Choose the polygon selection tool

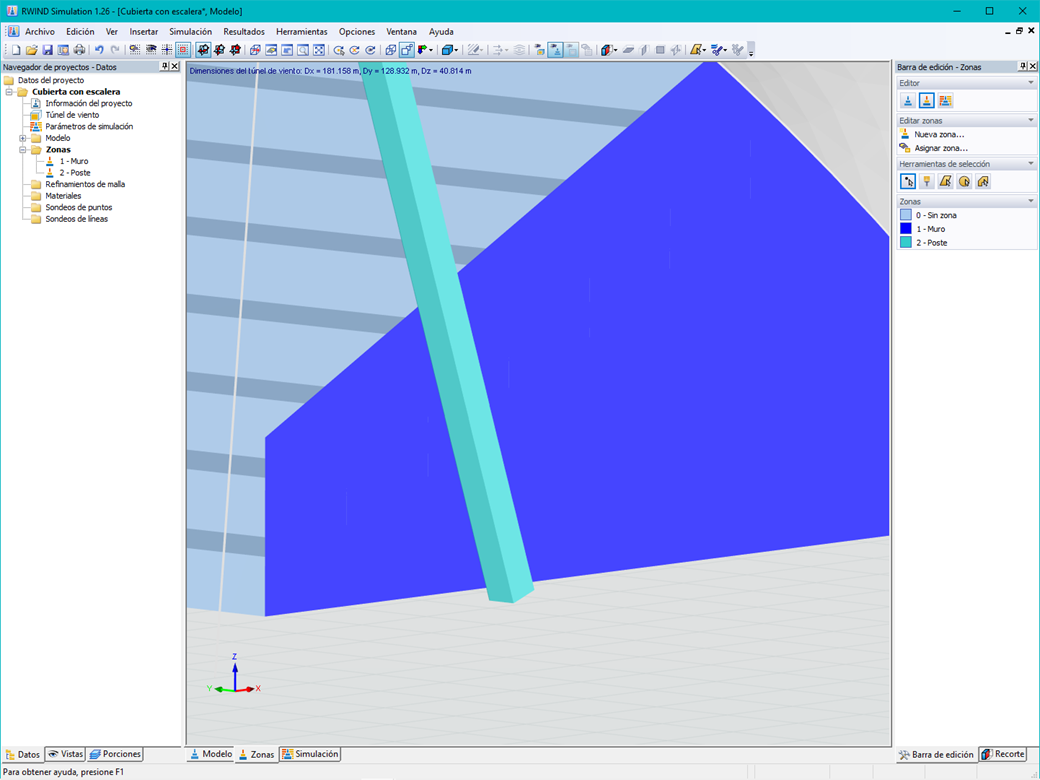944,181
